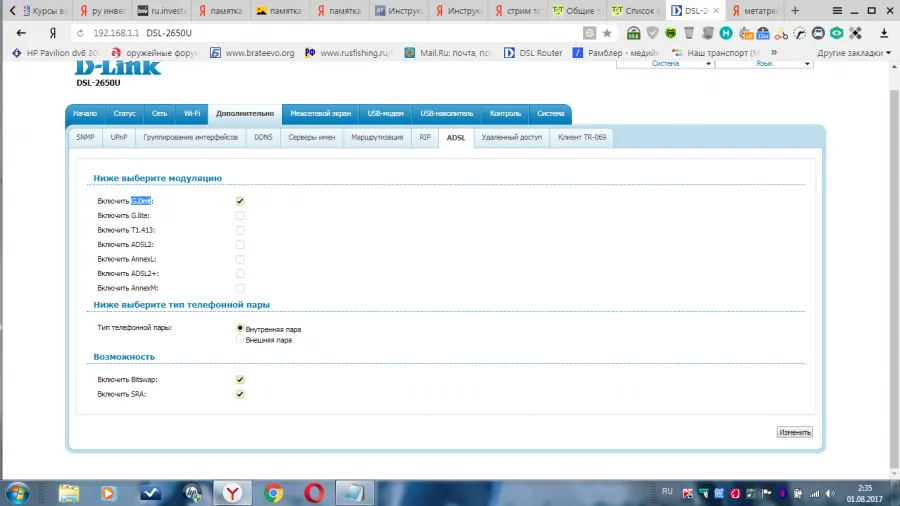Image resolution: width=900 pixels, height=506 pixels.
Task: Open DSL Router bookmark
Action: pyautogui.click(x=533, y=53)
